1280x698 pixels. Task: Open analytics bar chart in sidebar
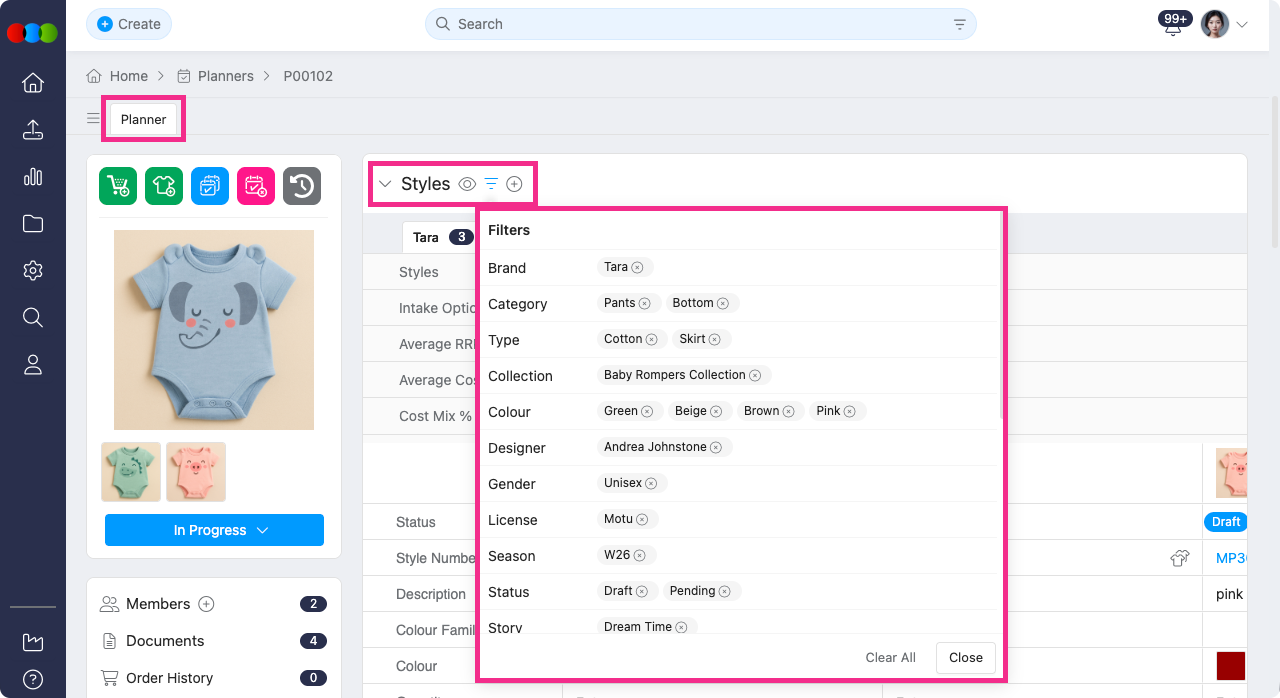(33, 177)
